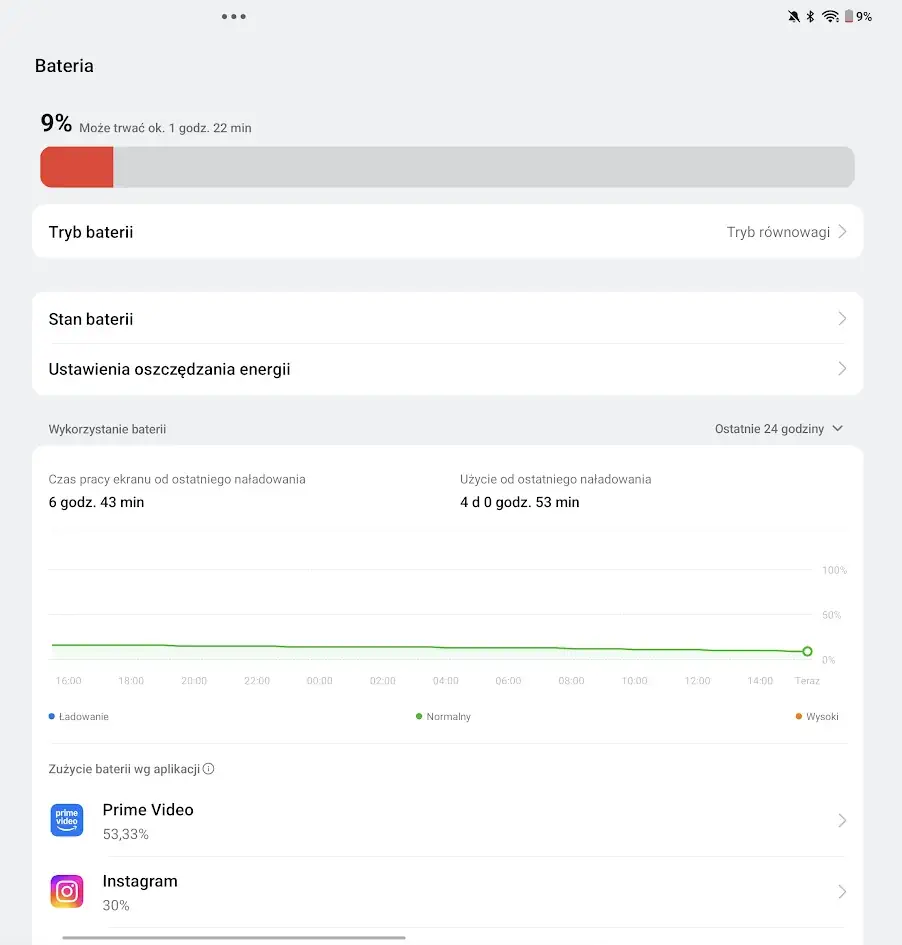Tap the red battery level bar
Screen dimensions: 902x945
[x=77, y=167]
